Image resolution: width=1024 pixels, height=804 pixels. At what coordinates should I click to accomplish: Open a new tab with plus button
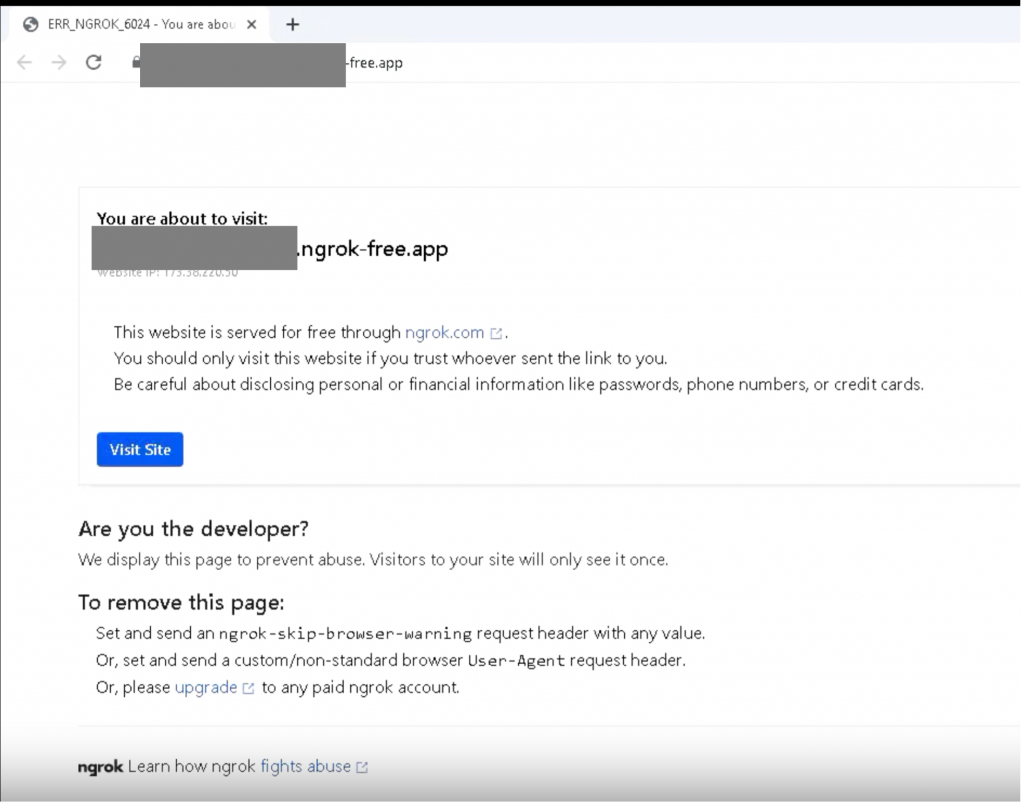(292, 24)
